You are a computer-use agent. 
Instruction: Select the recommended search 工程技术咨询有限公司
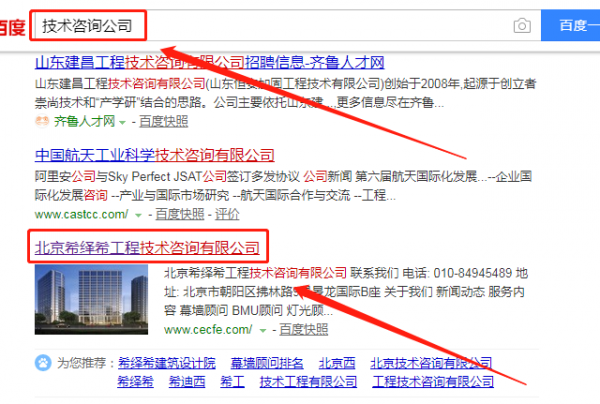coord(431,381)
